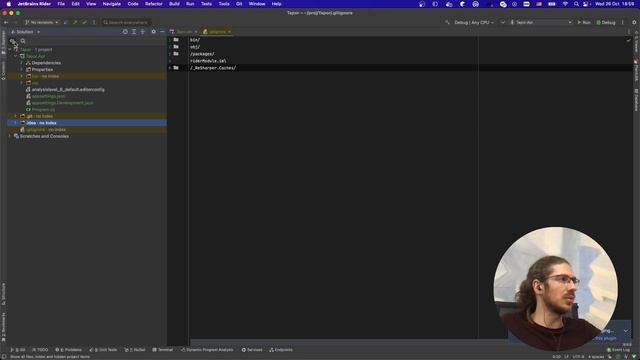Open the Unit Tests tool window
The height and width of the screenshot is (360, 640).
103,350
